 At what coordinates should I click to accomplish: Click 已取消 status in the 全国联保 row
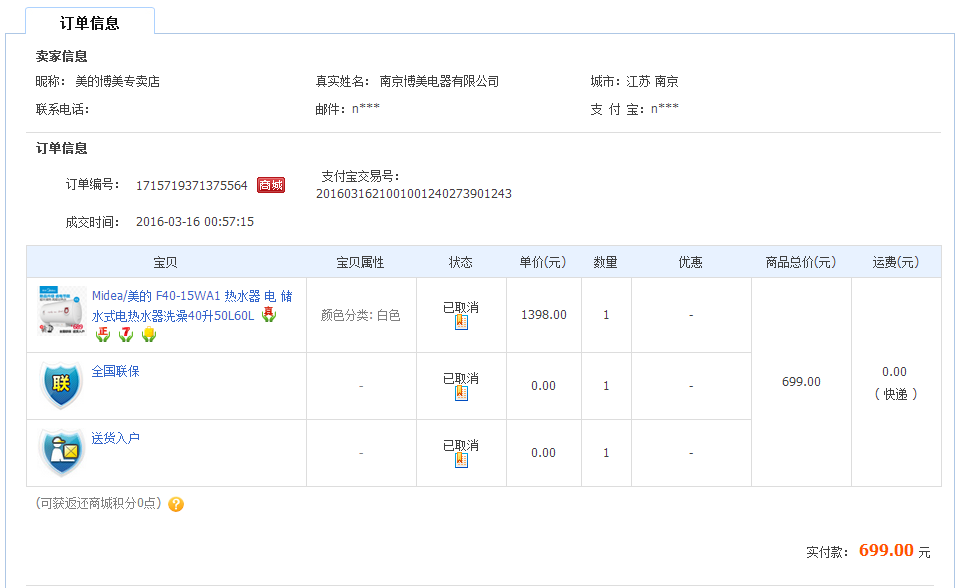pyautogui.click(x=460, y=378)
